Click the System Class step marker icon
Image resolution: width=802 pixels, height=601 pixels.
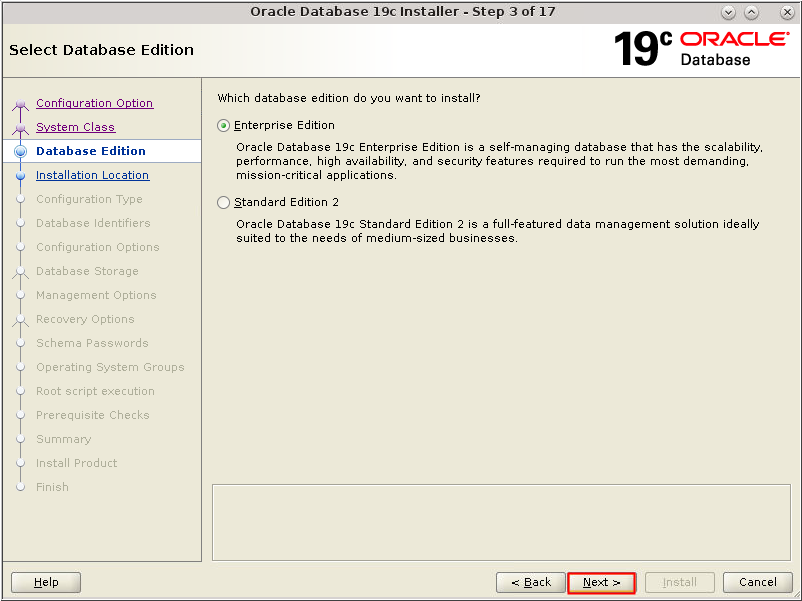click(x=22, y=127)
